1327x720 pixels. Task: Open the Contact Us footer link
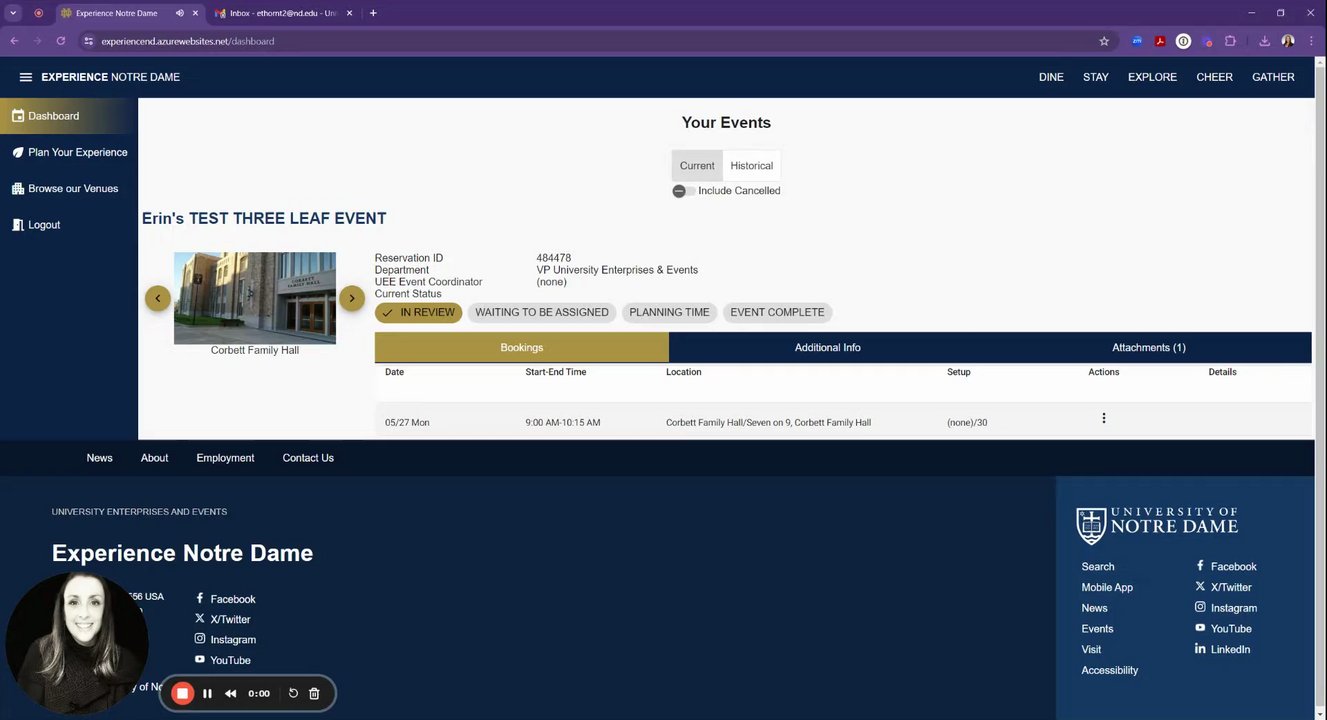tap(308, 458)
